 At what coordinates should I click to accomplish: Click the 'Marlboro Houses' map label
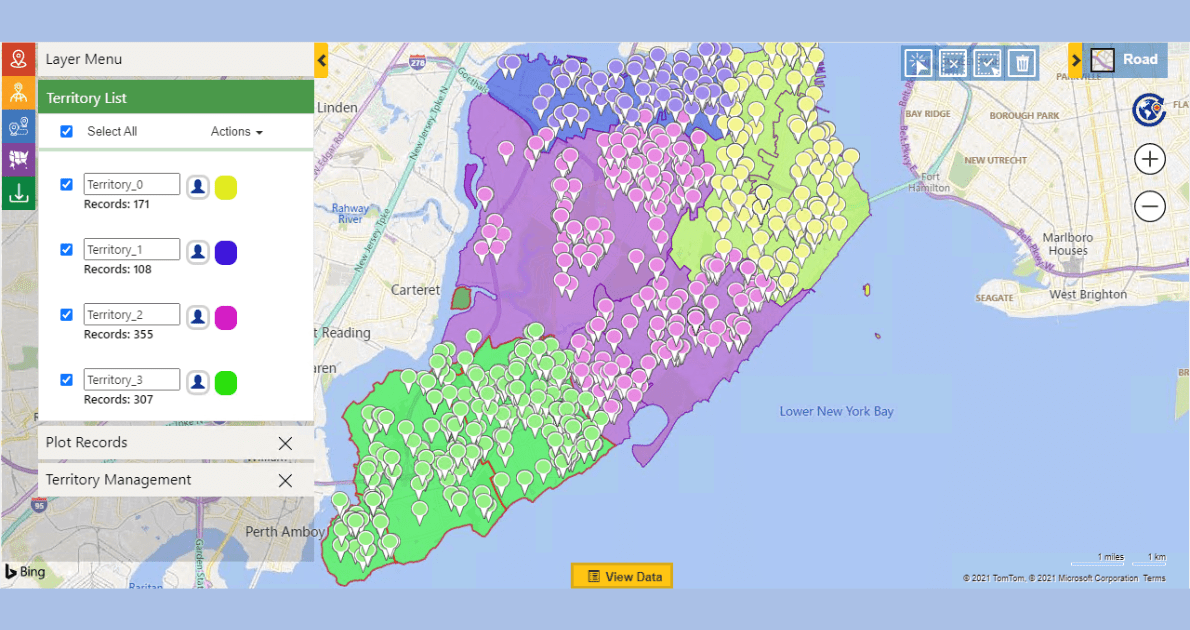[x=1068, y=244]
